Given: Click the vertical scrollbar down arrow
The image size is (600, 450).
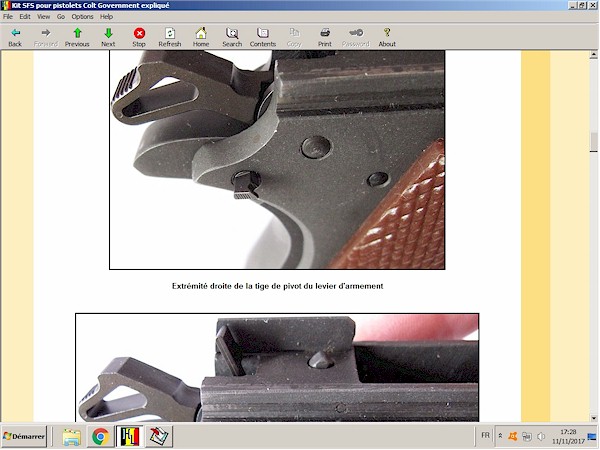Looking at the screenshot, I should (593, 418).
